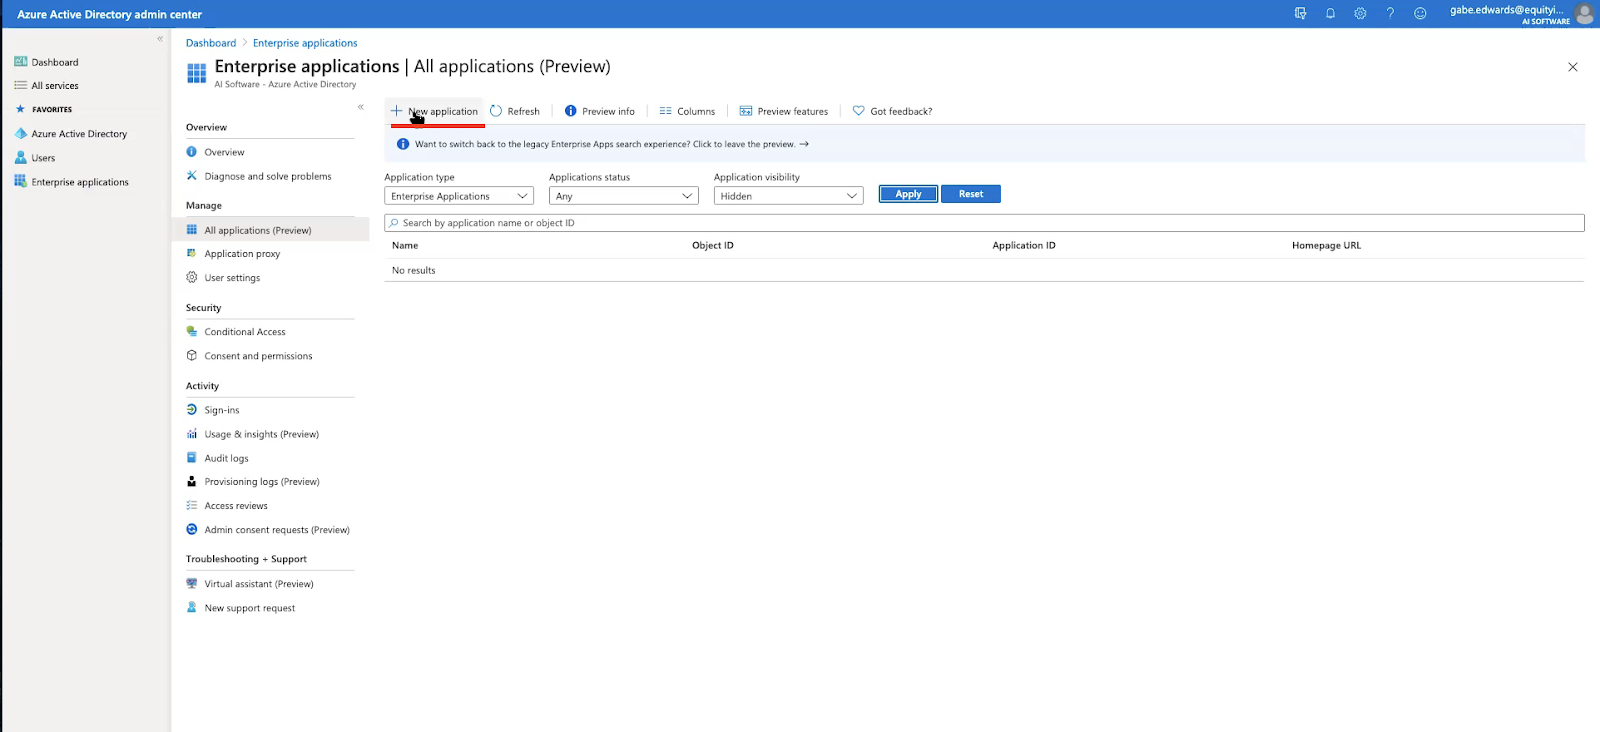Click the Dashboard breadcrumb link
1600x732 pixels.
click(211, 43)
